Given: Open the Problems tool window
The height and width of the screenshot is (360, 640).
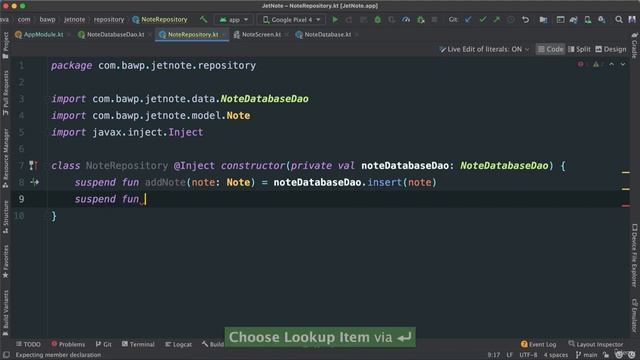Looking at the screenshot, I should tap(68, 344).
